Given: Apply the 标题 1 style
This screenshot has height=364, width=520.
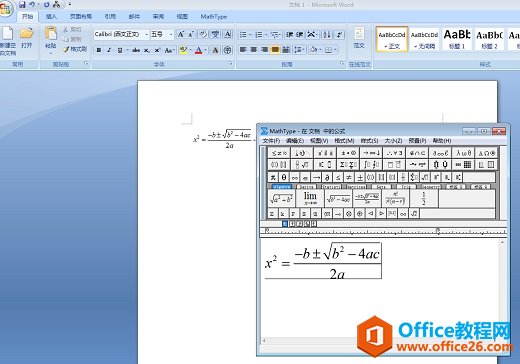Looking at the screenshot, I should (x=457, y=39).
